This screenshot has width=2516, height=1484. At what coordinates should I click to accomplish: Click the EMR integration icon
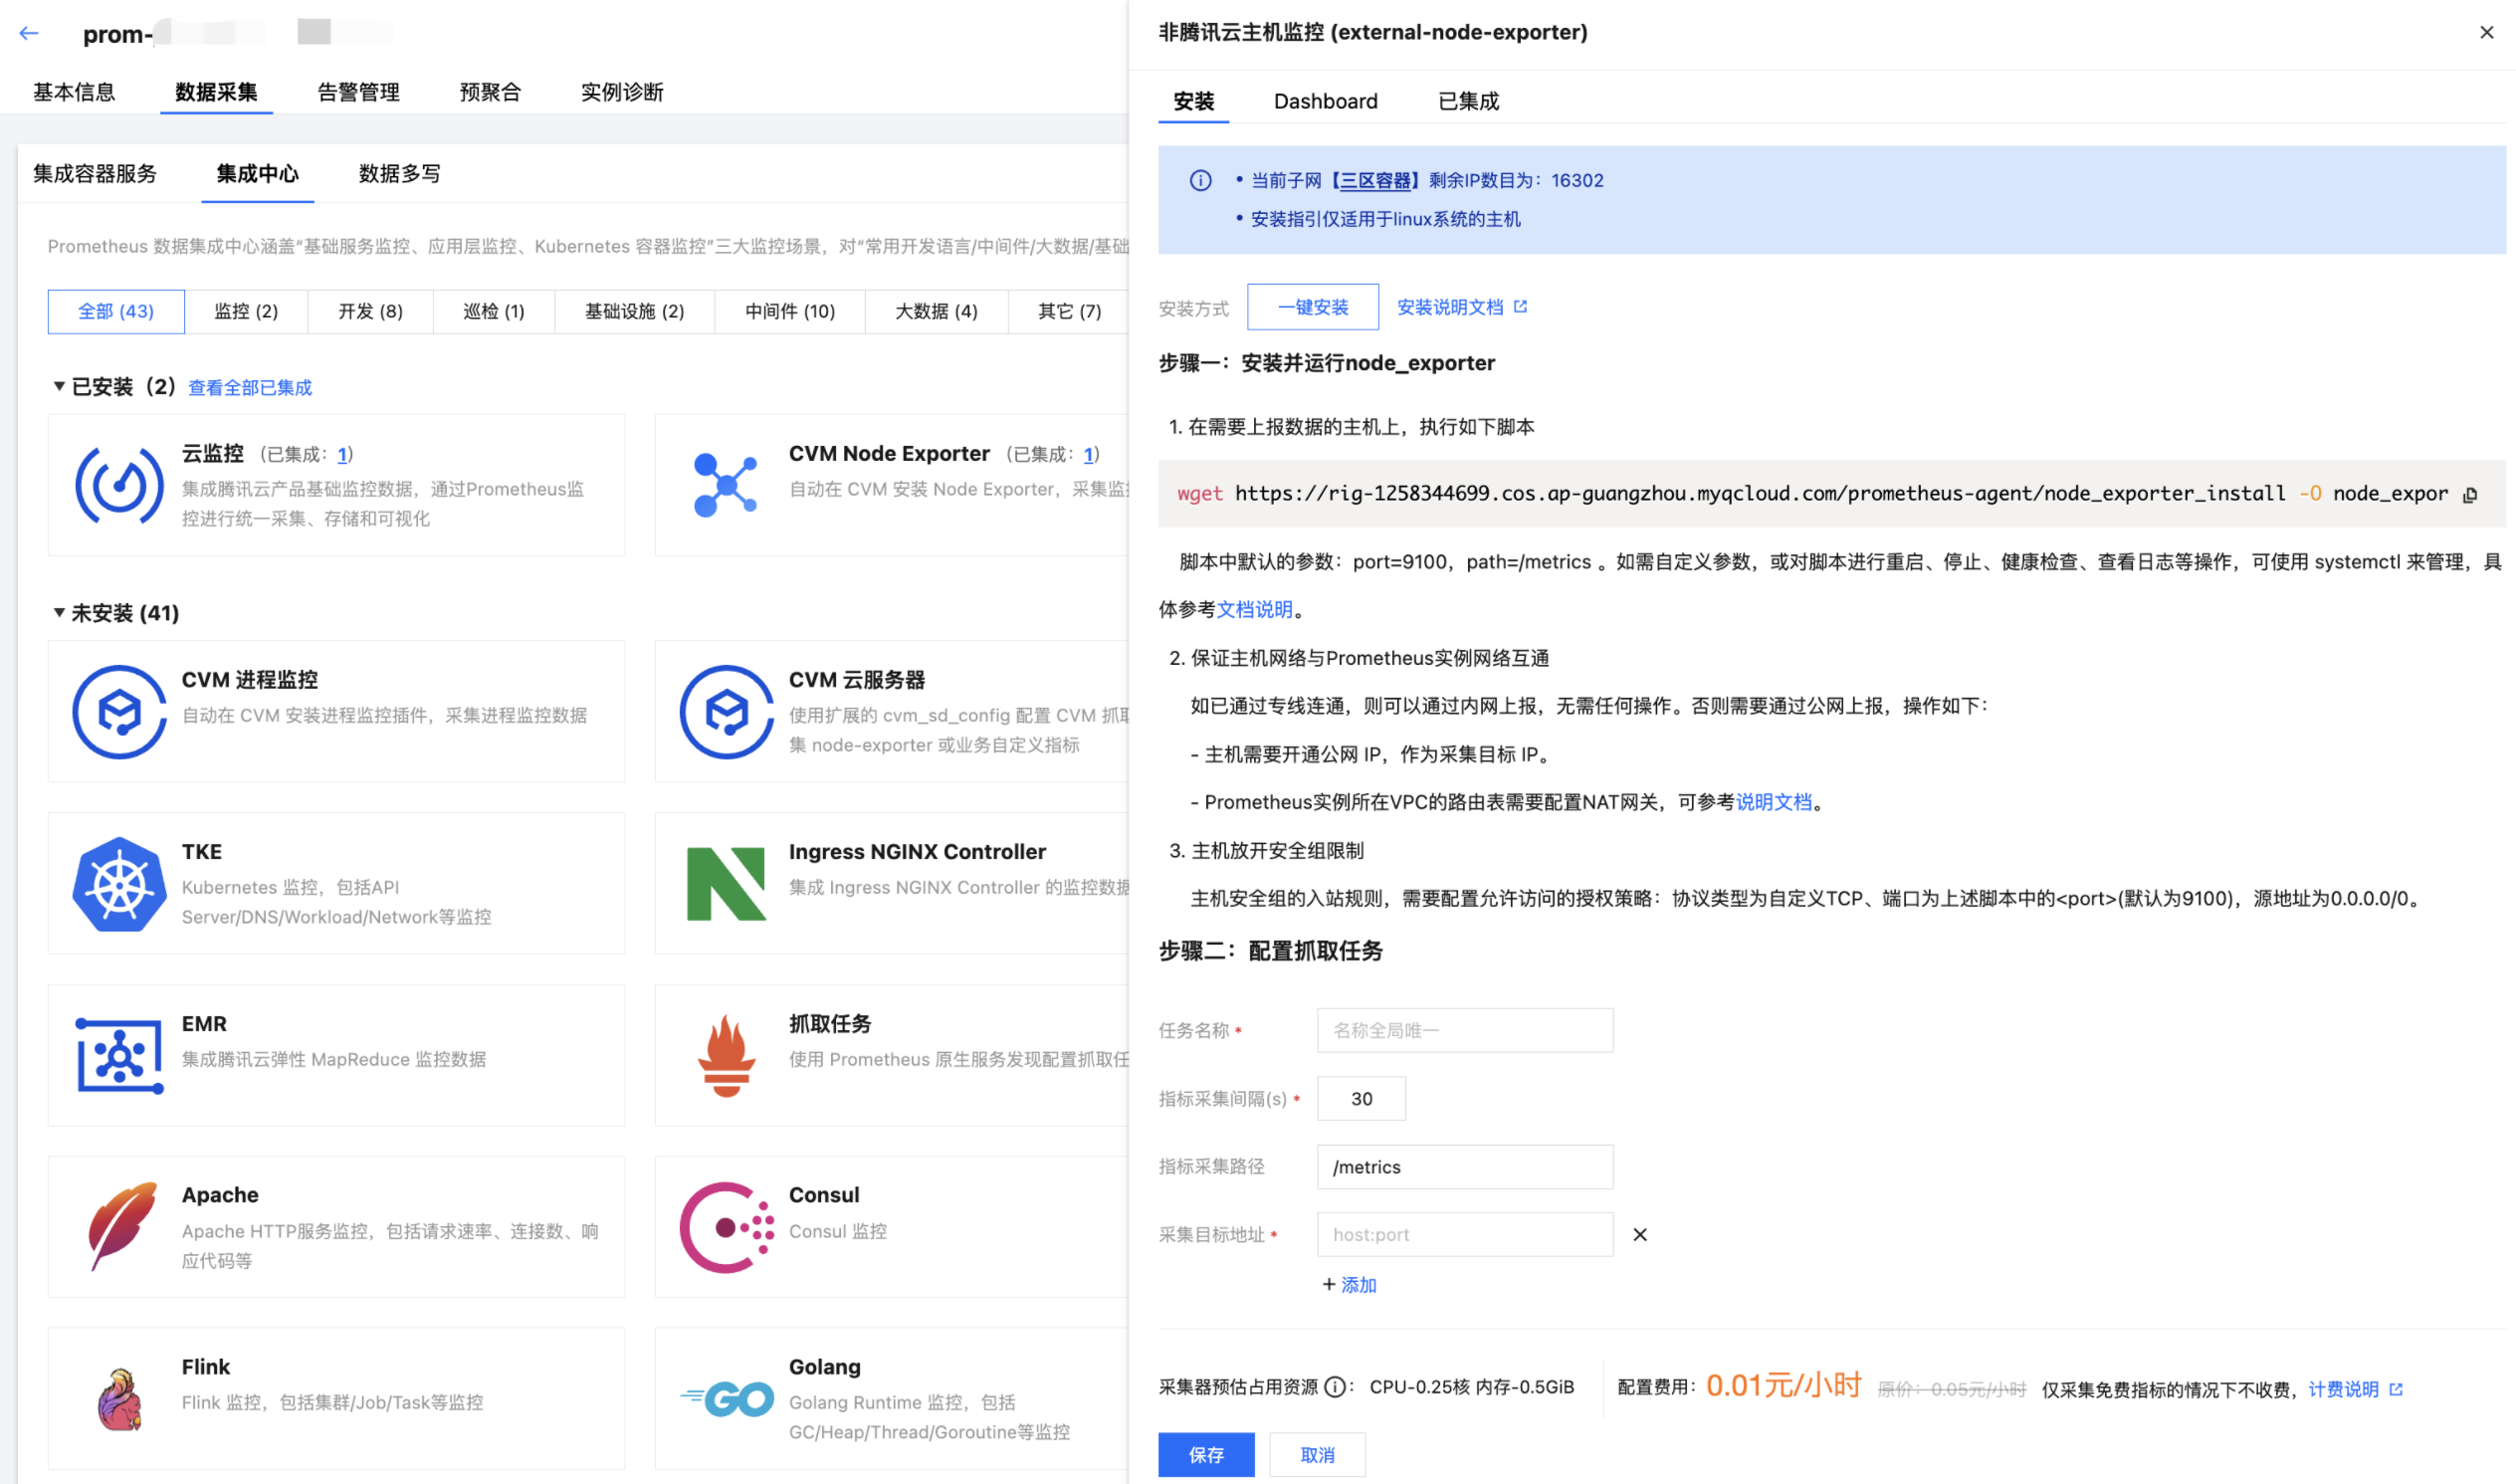point(119,1055)
